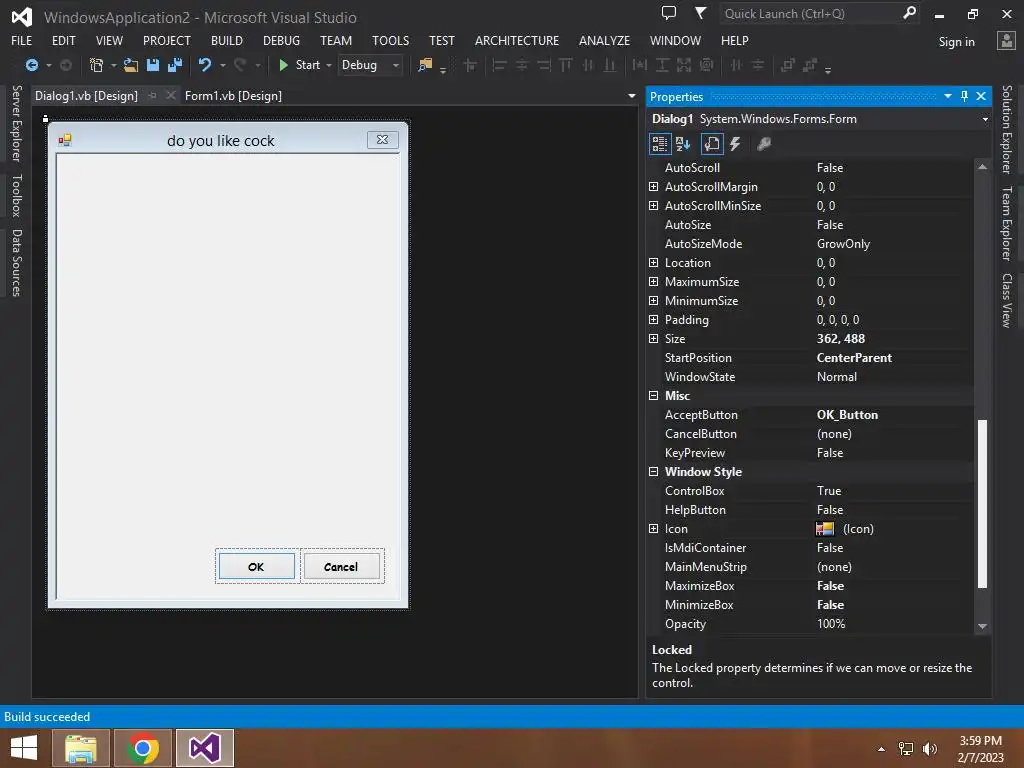
Task: Open the active documents list dropdown
Action: 632,96
